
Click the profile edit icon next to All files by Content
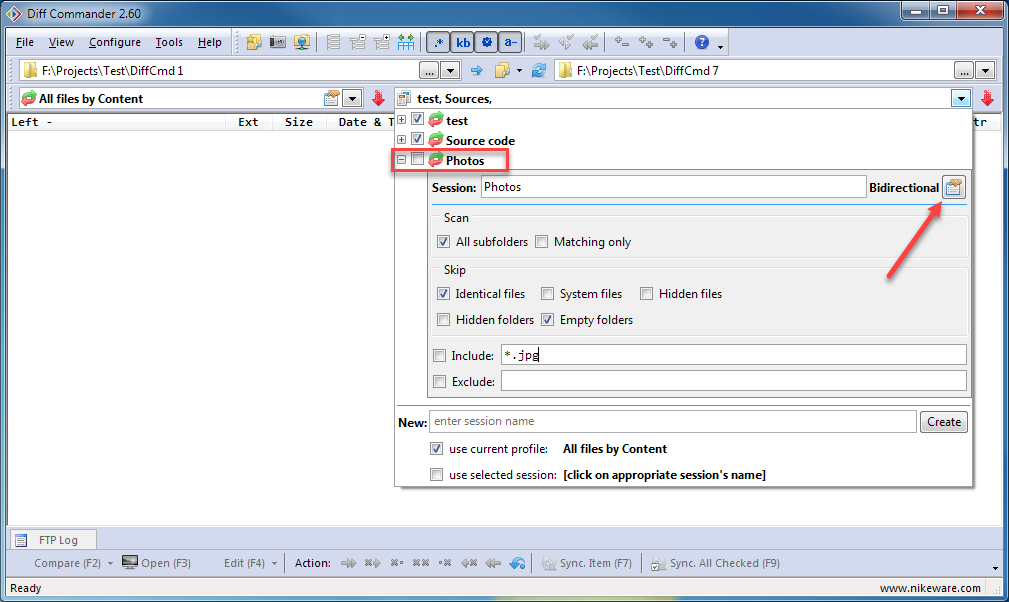pos(332,98)
